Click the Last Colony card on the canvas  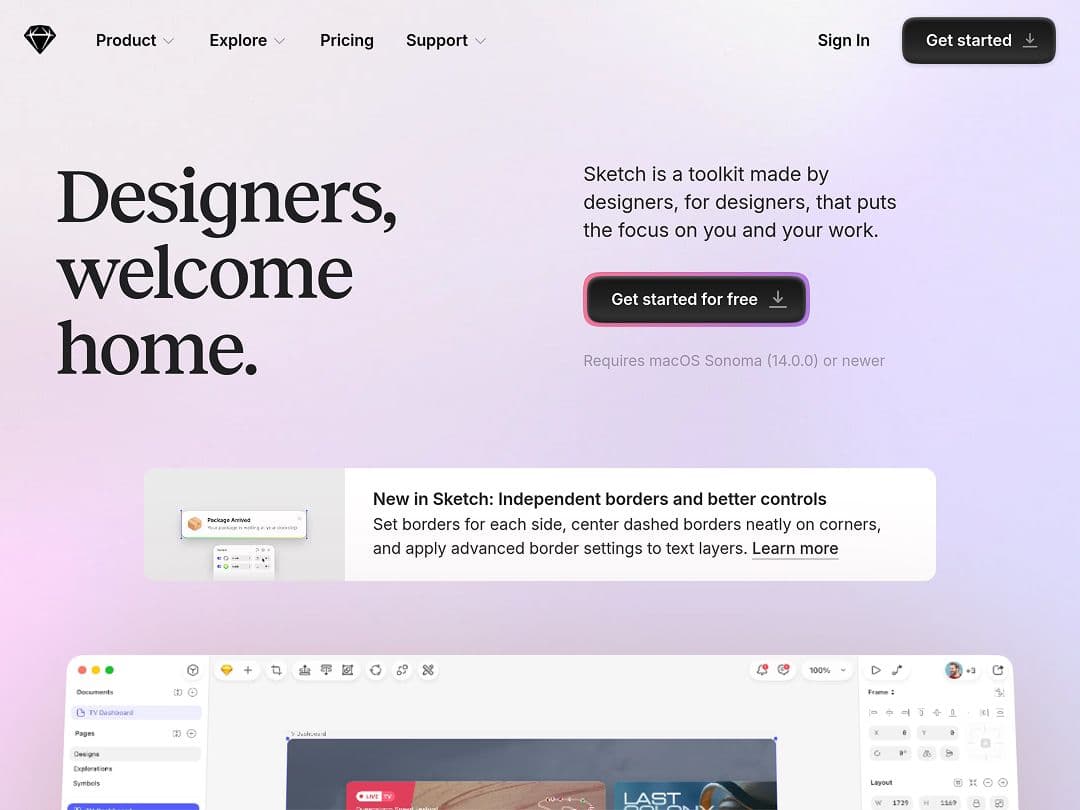click(x=695, y=796)
